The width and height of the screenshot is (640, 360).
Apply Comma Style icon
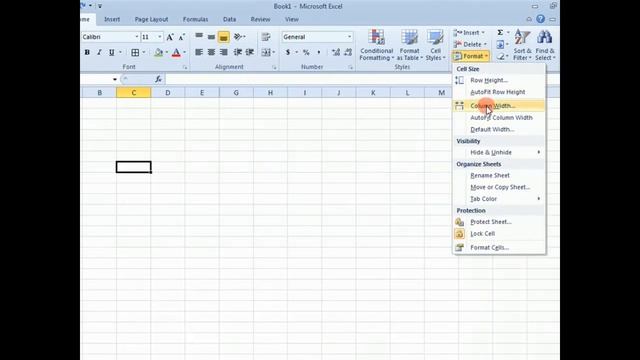[319, 52]
